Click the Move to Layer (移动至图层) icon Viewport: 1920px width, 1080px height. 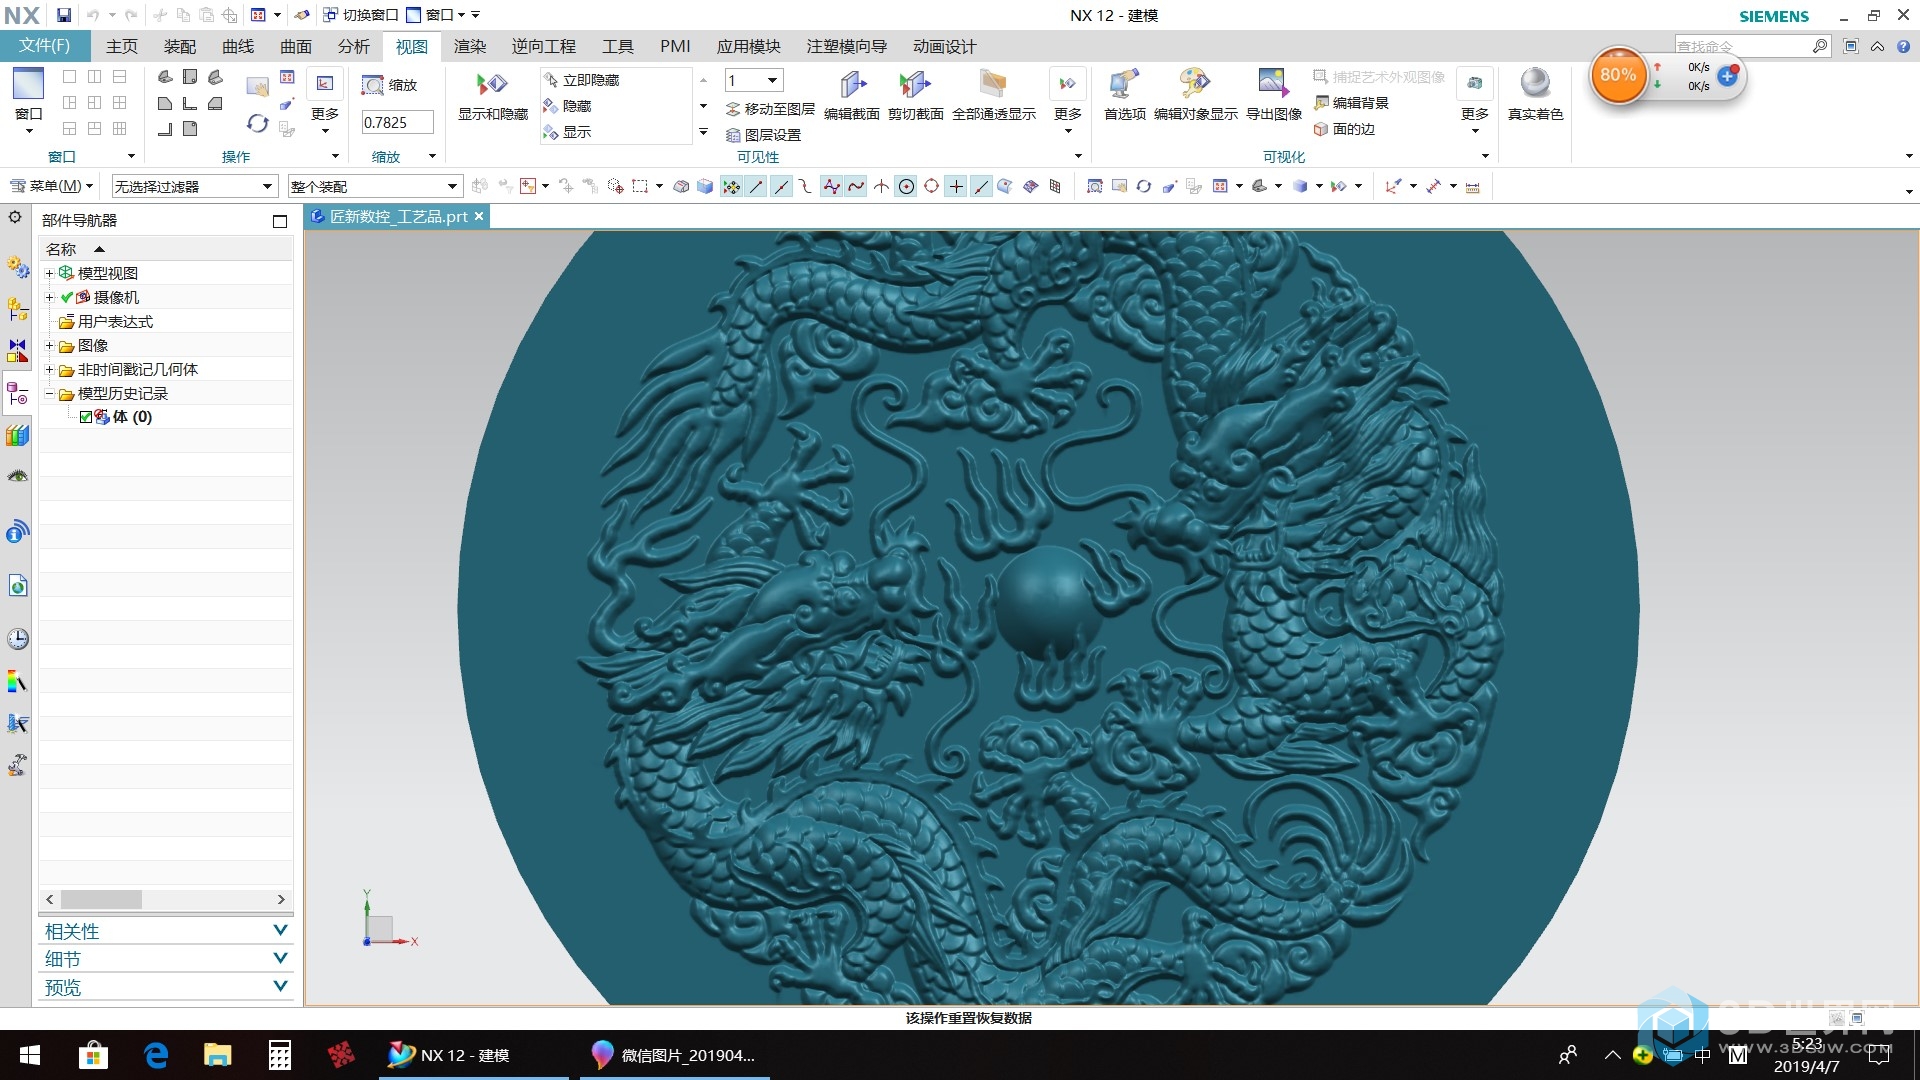(x=733, y=109)
